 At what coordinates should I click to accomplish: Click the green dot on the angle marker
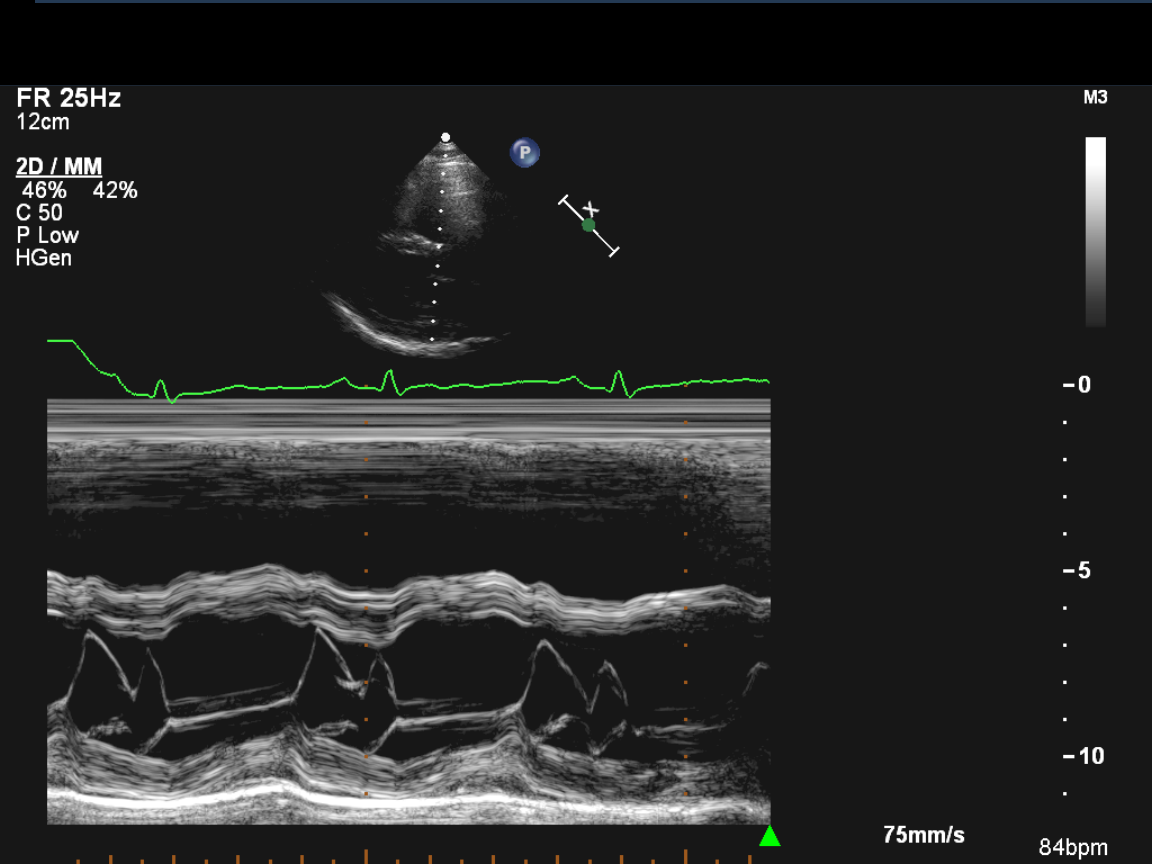click(x=589, y=225)
